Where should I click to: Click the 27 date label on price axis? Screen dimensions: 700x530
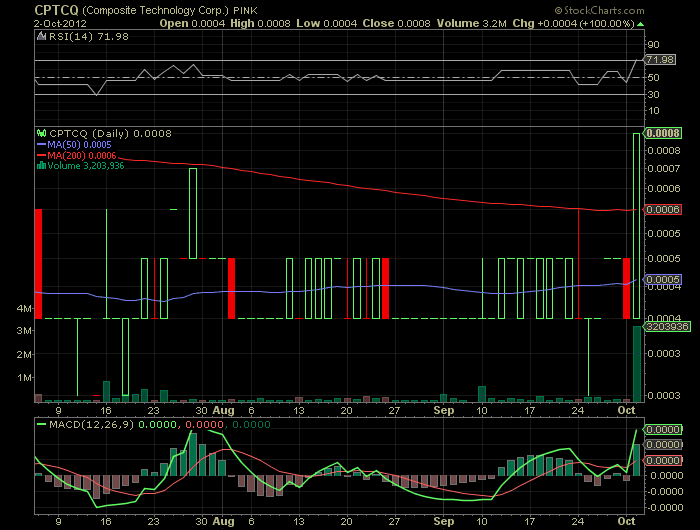pos(394,410)
